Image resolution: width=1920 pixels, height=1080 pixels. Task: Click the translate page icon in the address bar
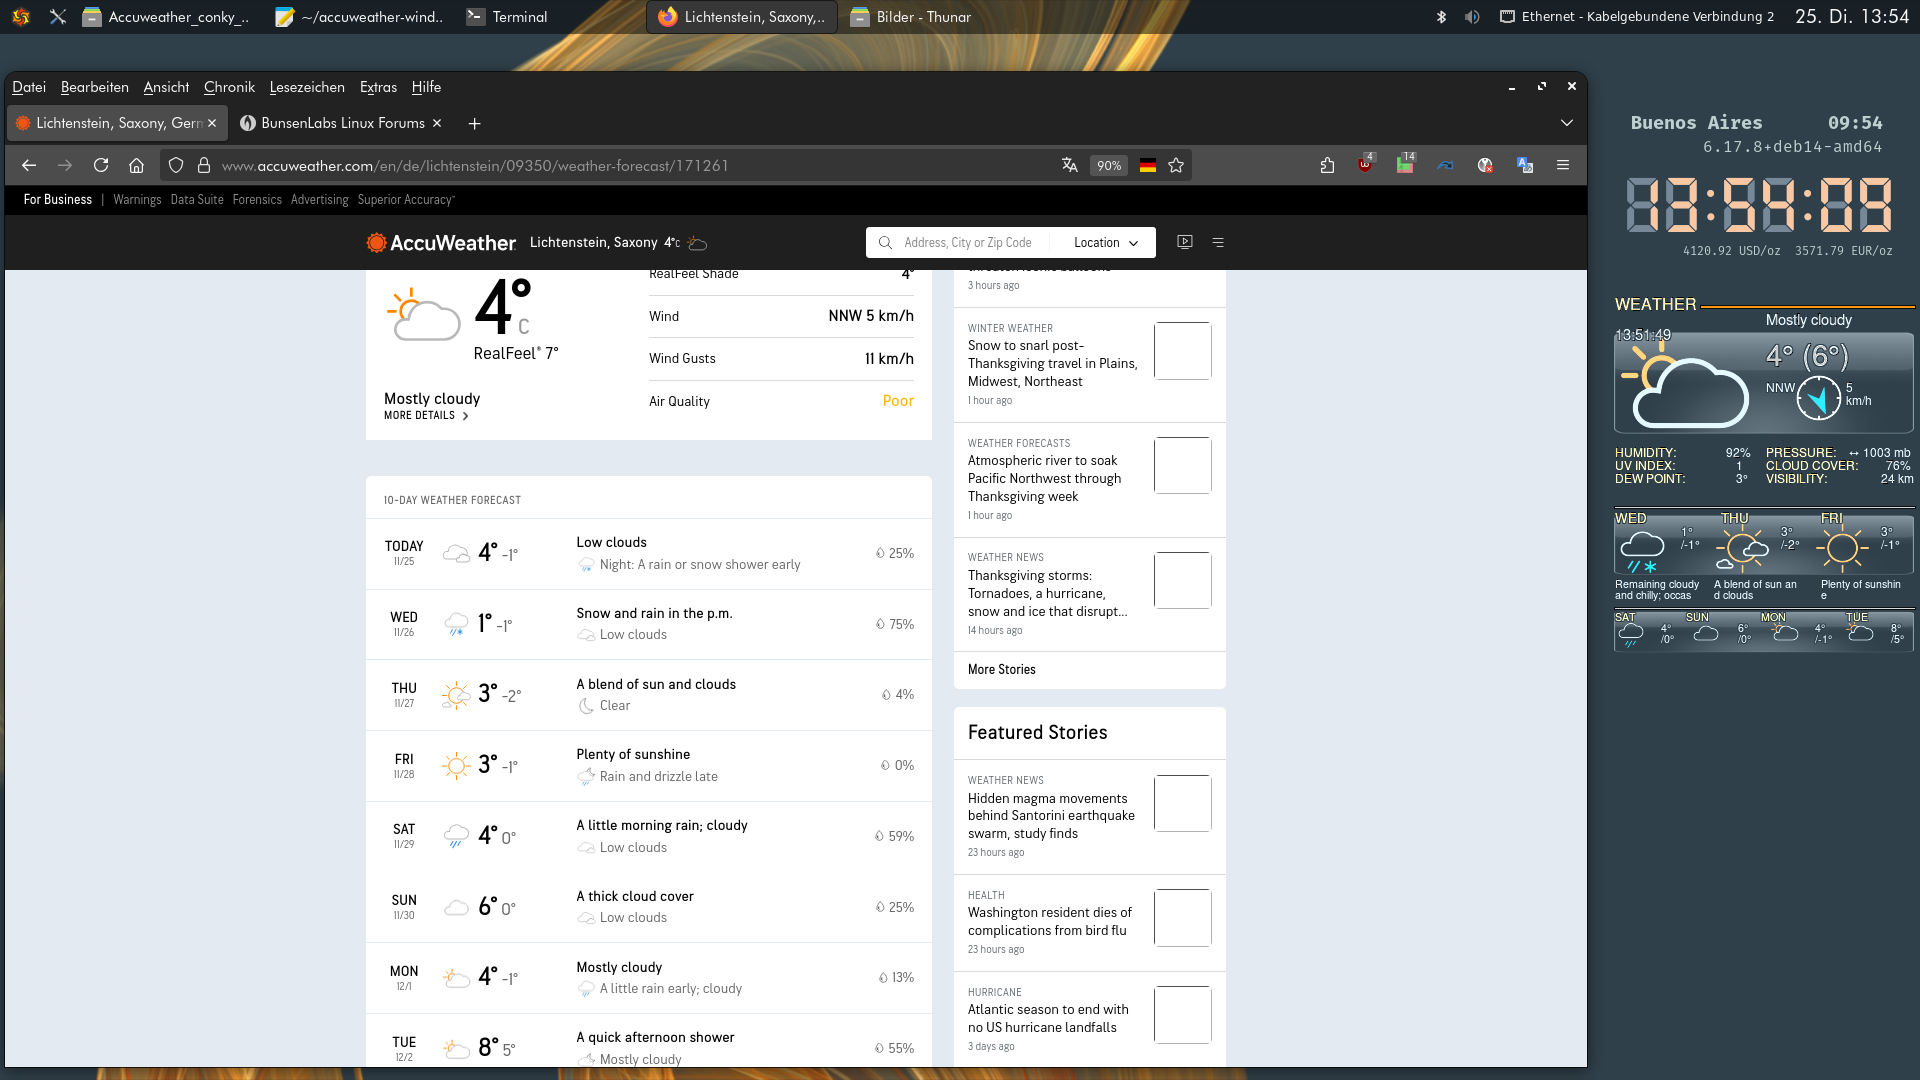click(x=1069, y=165)
